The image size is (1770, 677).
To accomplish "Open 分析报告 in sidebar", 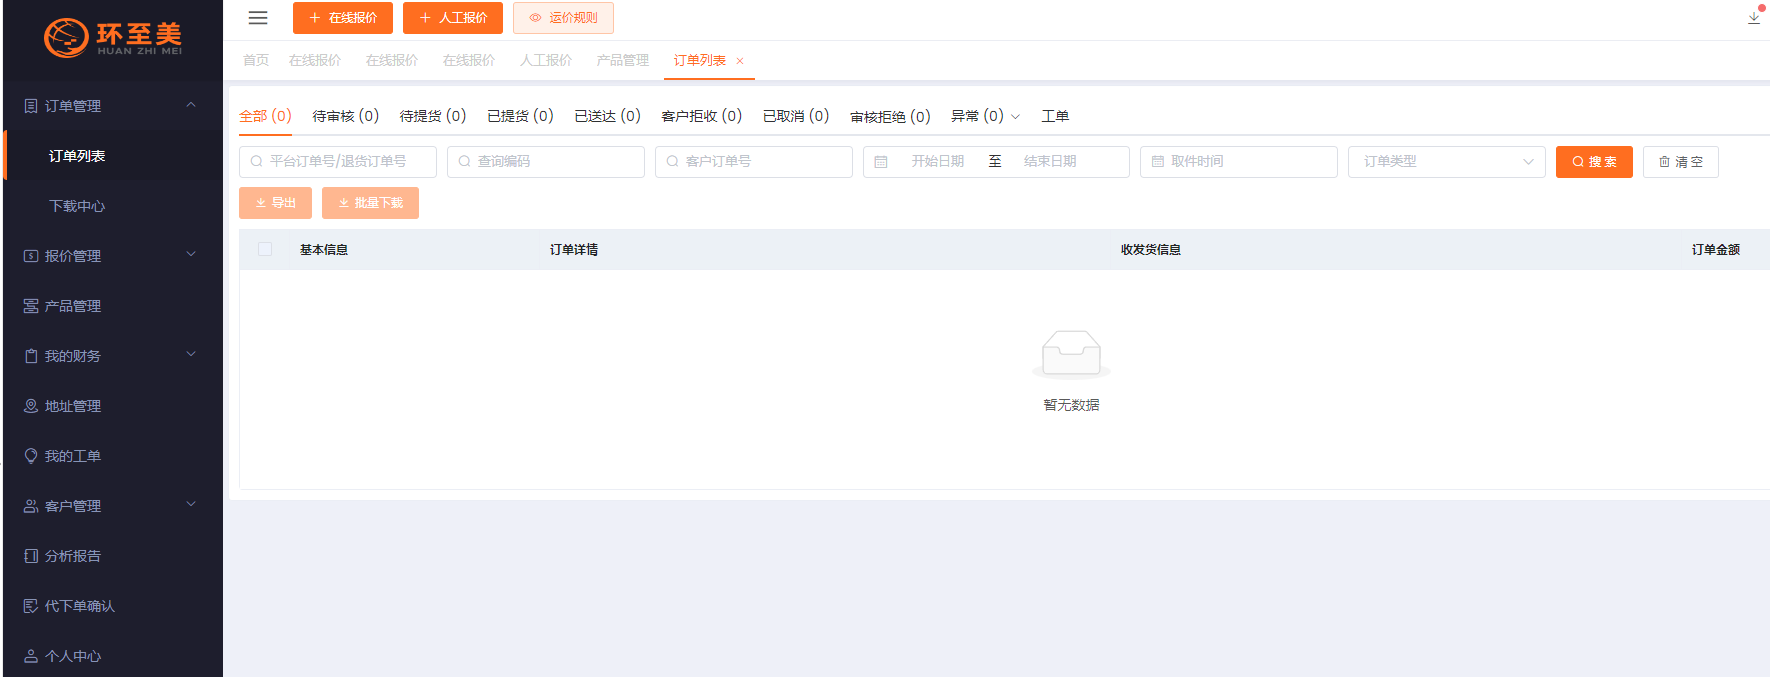I will pos(73,556).
